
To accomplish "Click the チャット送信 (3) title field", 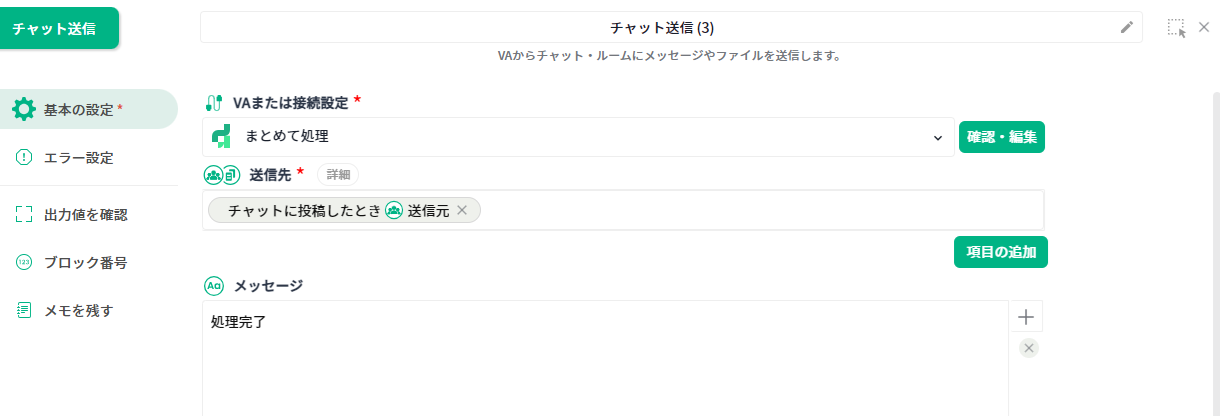I will click(x=661, y=28).
